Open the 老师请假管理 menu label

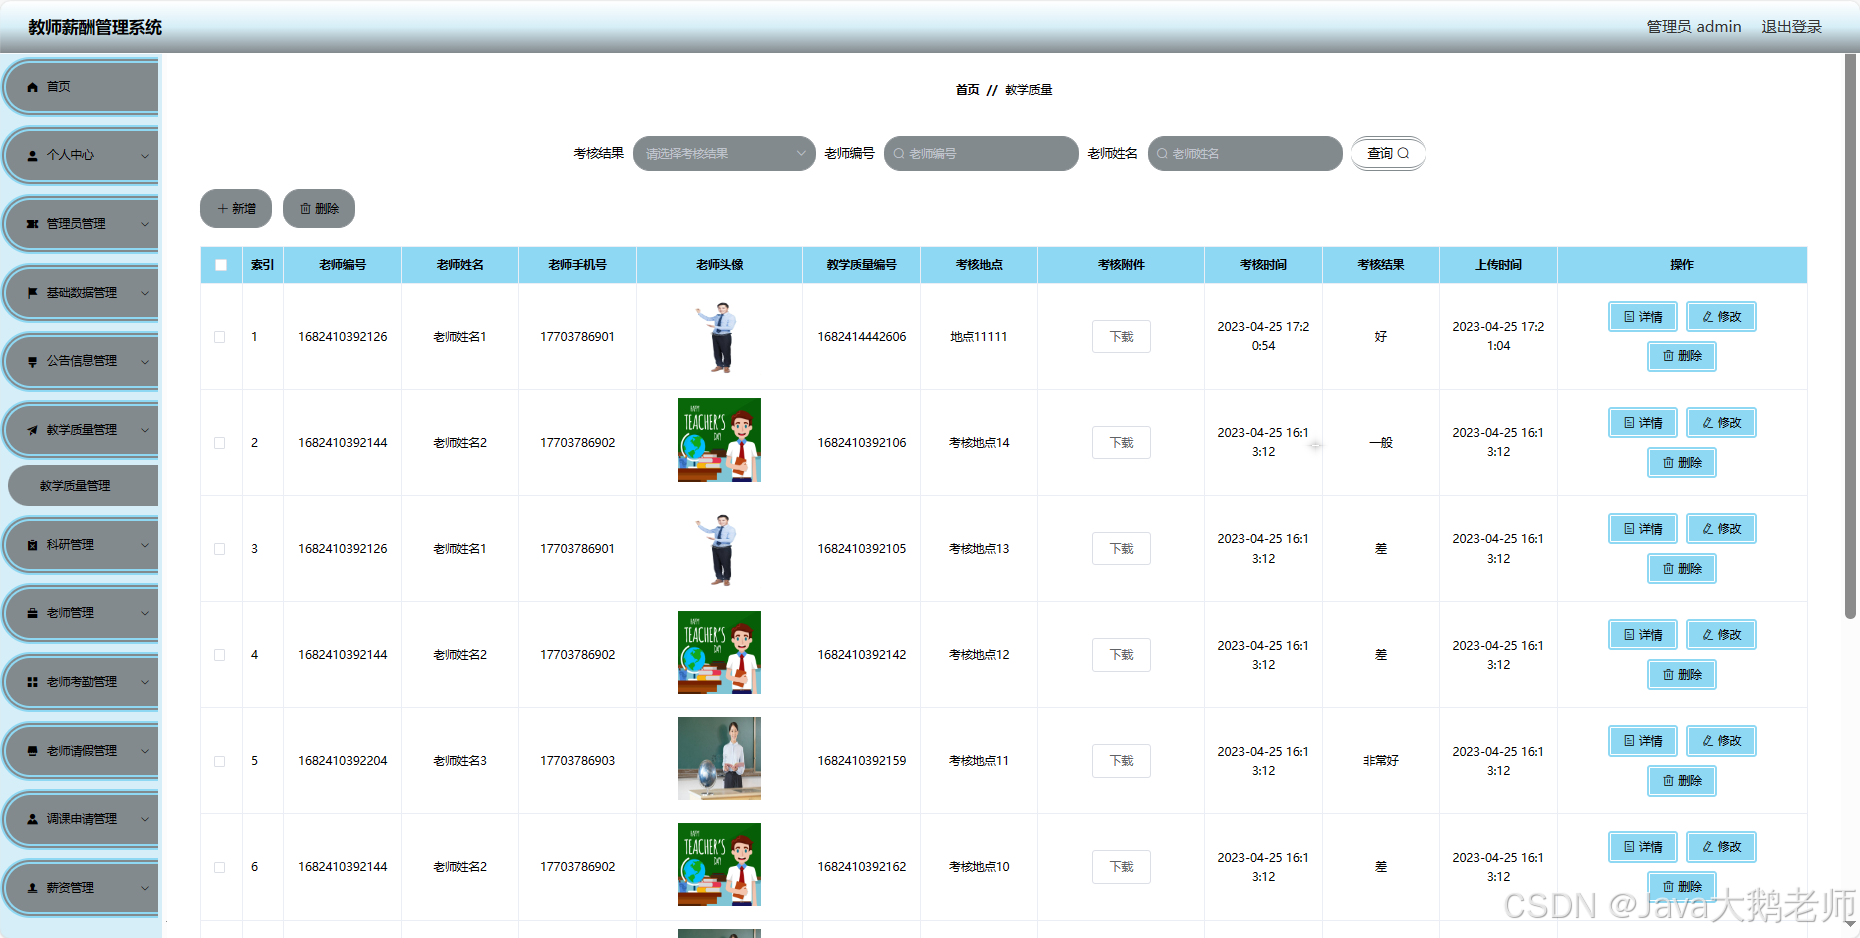tap(81, 751)
